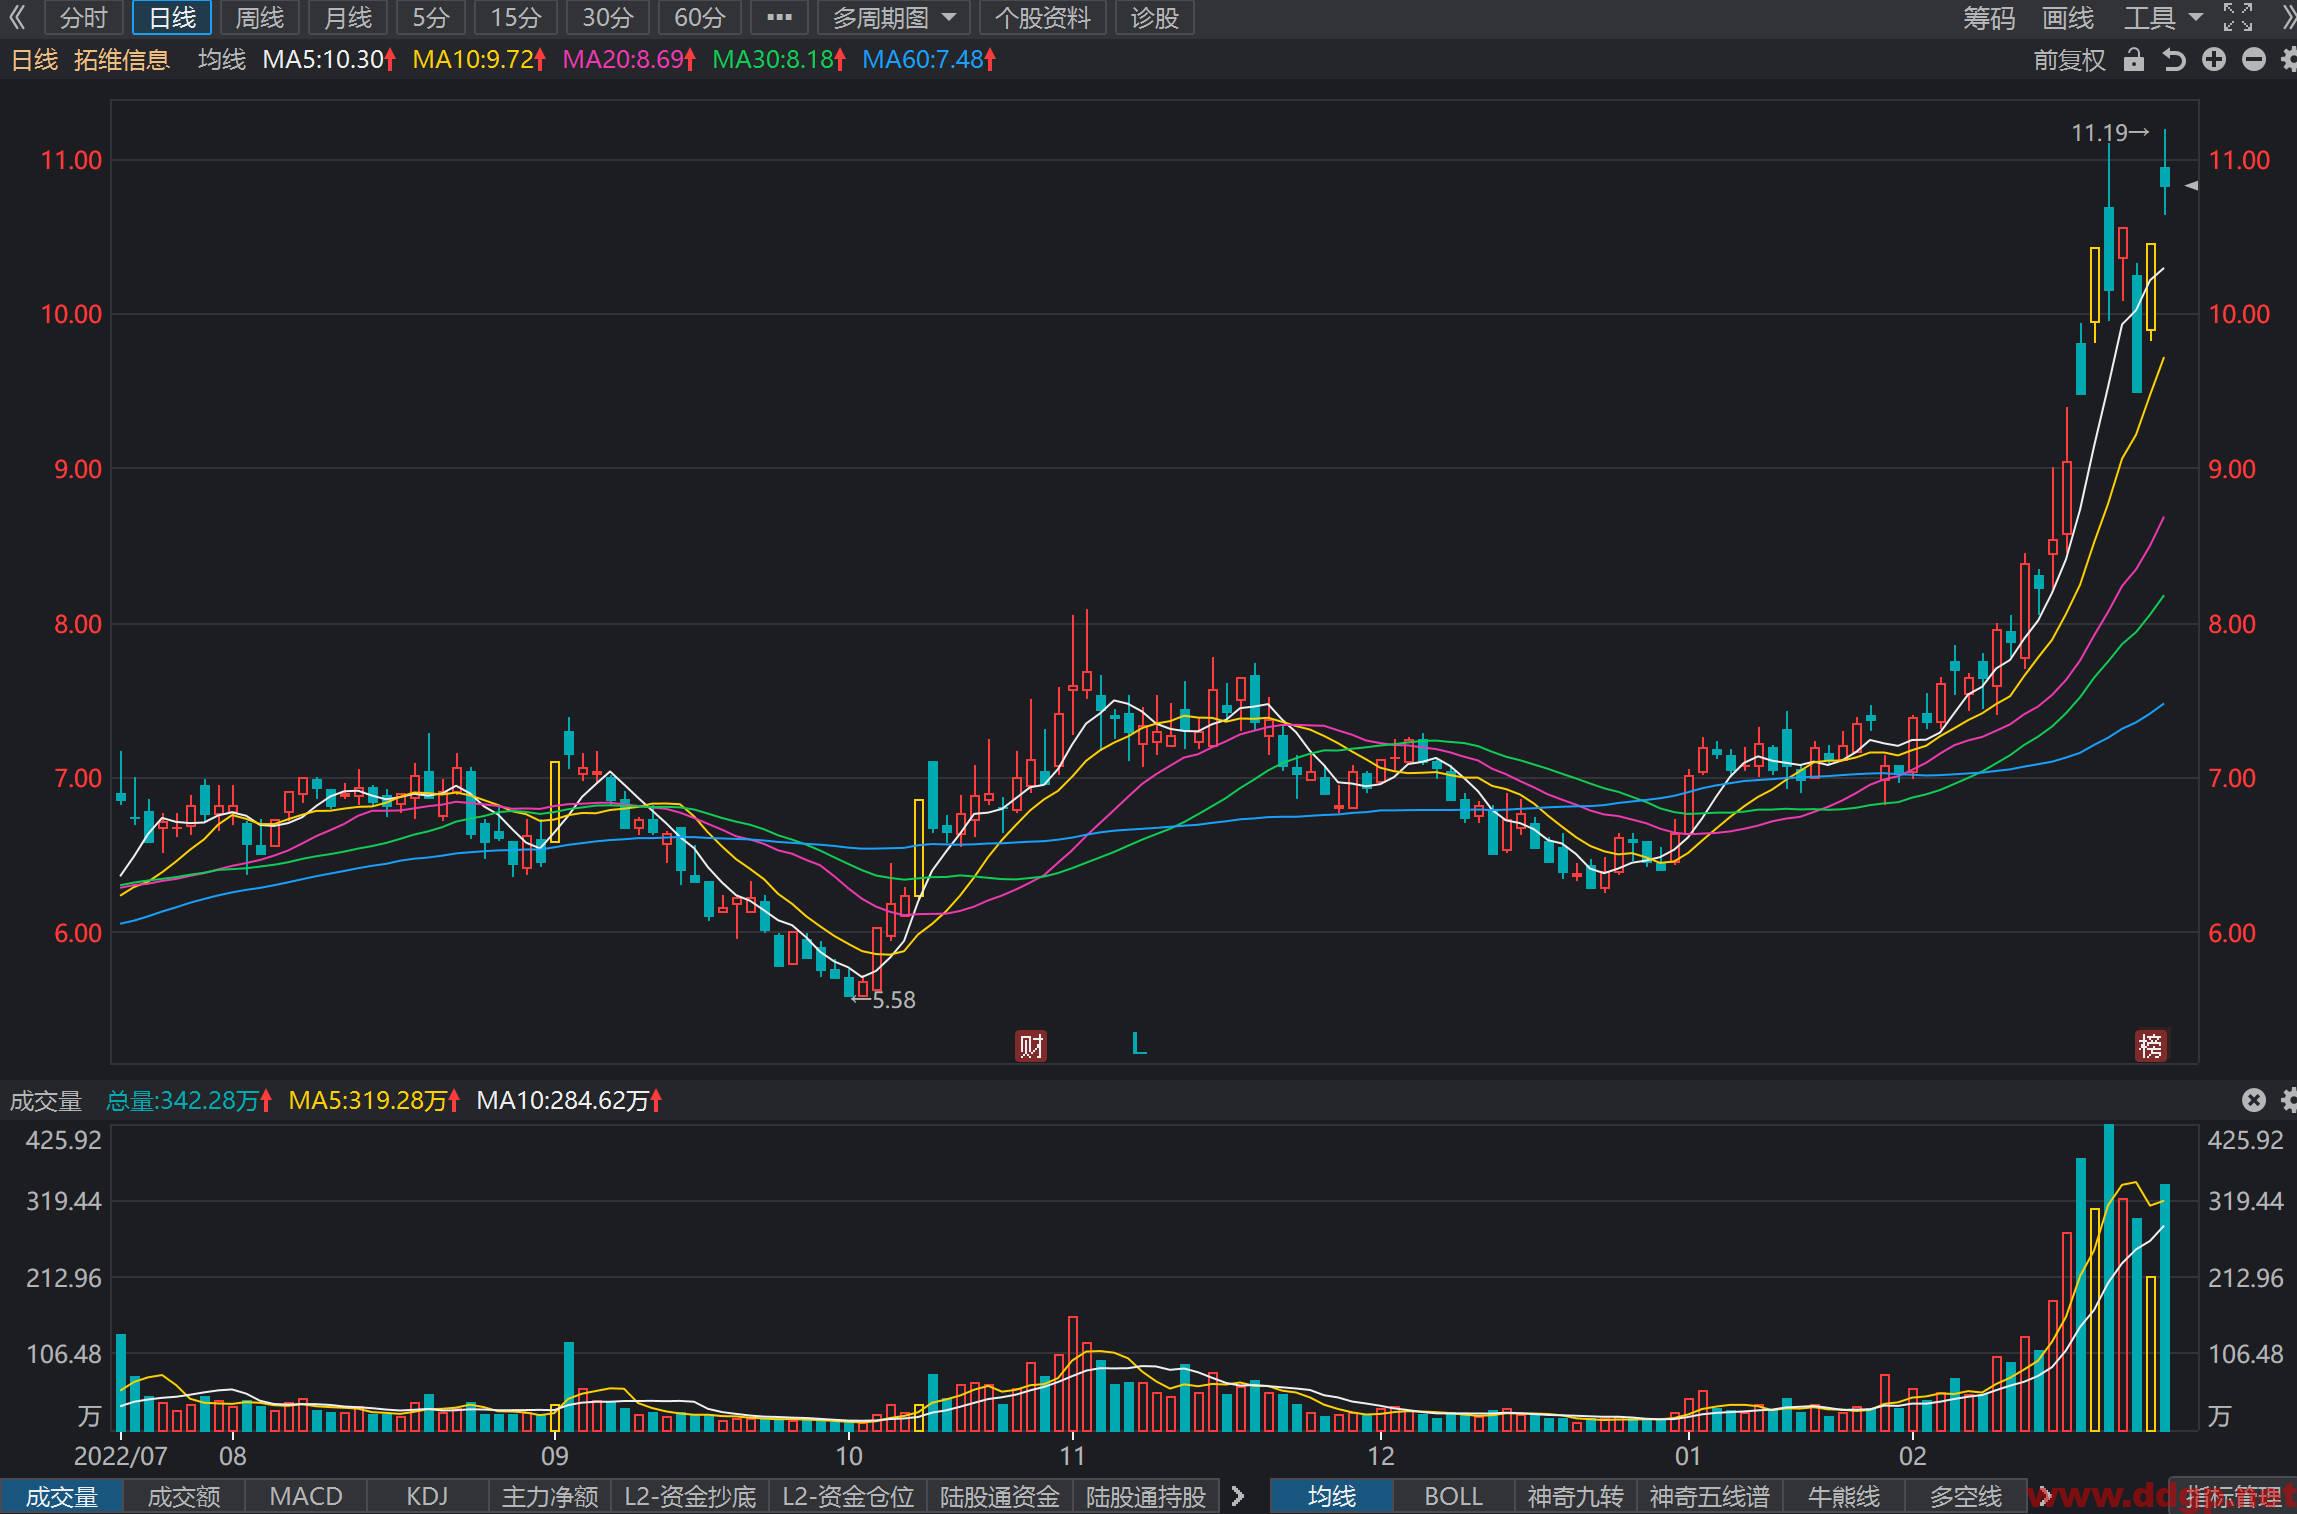
Task: Click the 成交量 panel title
Action: pyautogui.click(x=46, y=1101)
